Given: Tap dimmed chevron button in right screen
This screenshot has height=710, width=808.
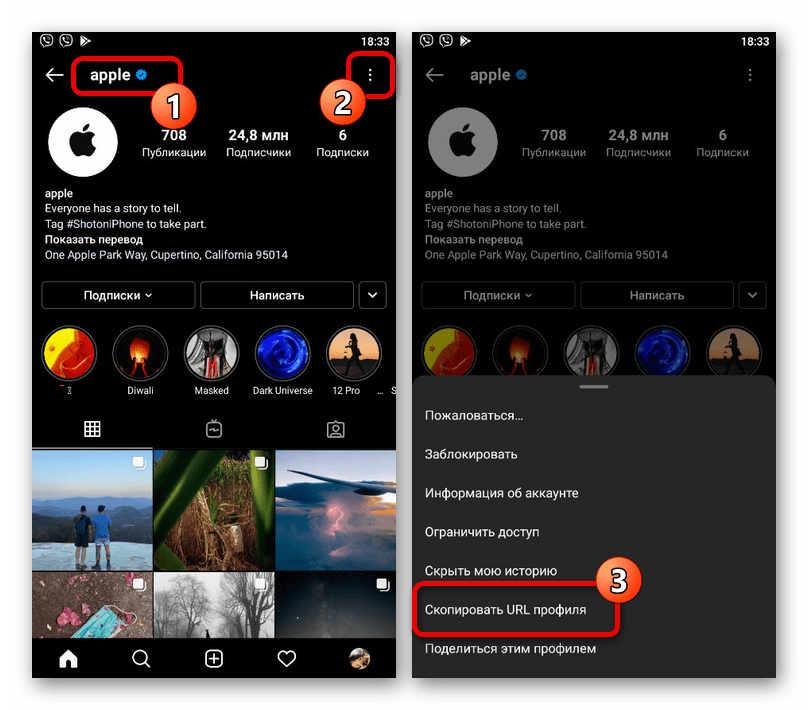Looking at the screenshot, I should click(752, 295).
